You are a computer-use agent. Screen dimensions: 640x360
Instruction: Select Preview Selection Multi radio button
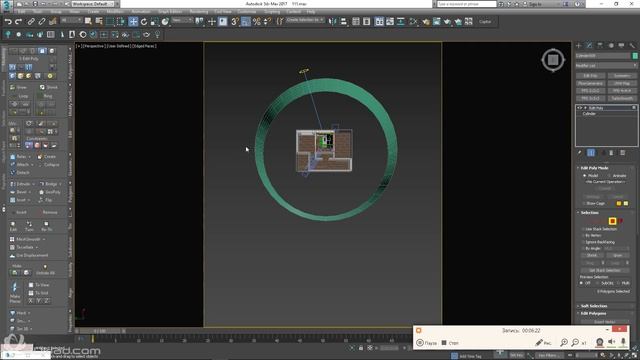(x=618, y=283)
